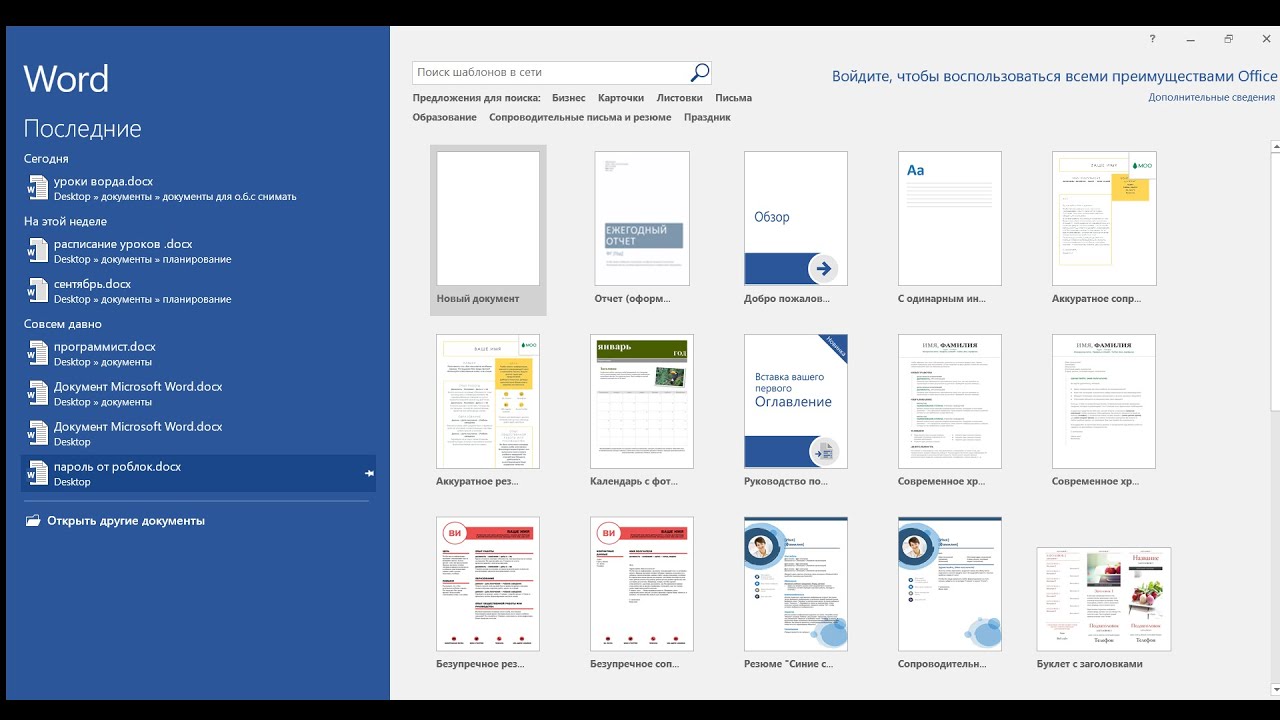The height and width of the screenshot is (720, 1280).
Task: Create a Новый документ blank document
Action: tap(488, 229)
